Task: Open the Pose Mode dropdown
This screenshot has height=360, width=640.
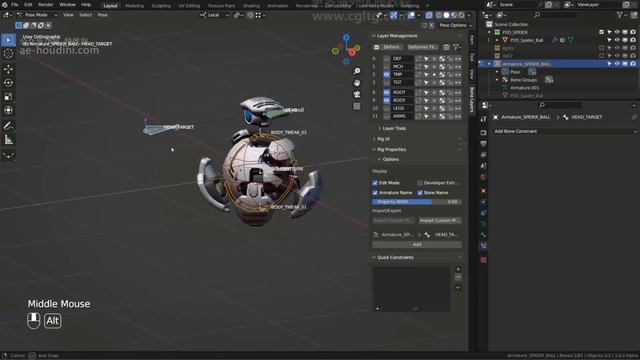Action: 37,15
